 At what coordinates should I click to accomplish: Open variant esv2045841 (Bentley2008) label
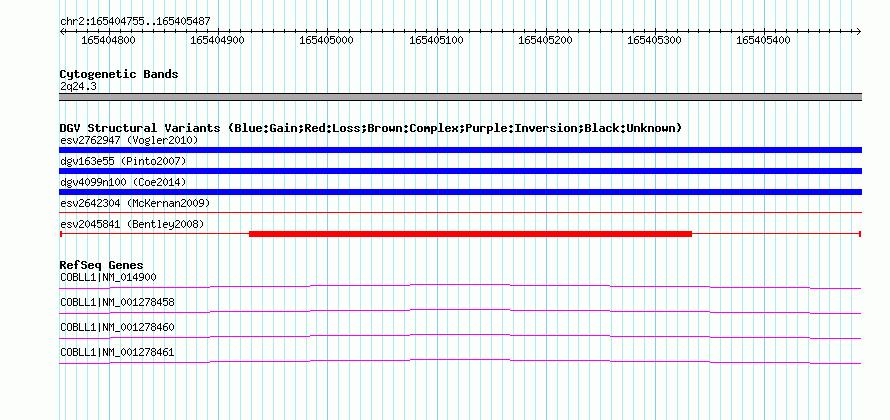132,224
